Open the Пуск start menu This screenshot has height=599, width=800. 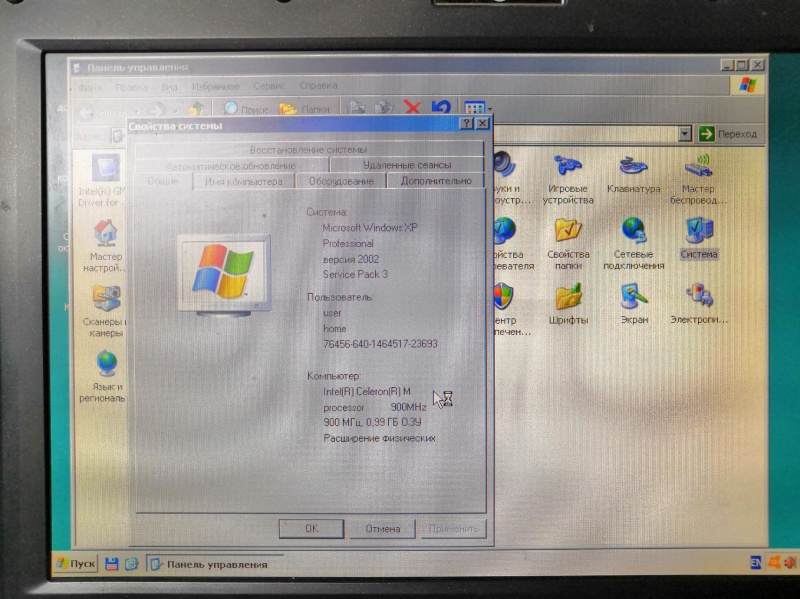point(76,564)
